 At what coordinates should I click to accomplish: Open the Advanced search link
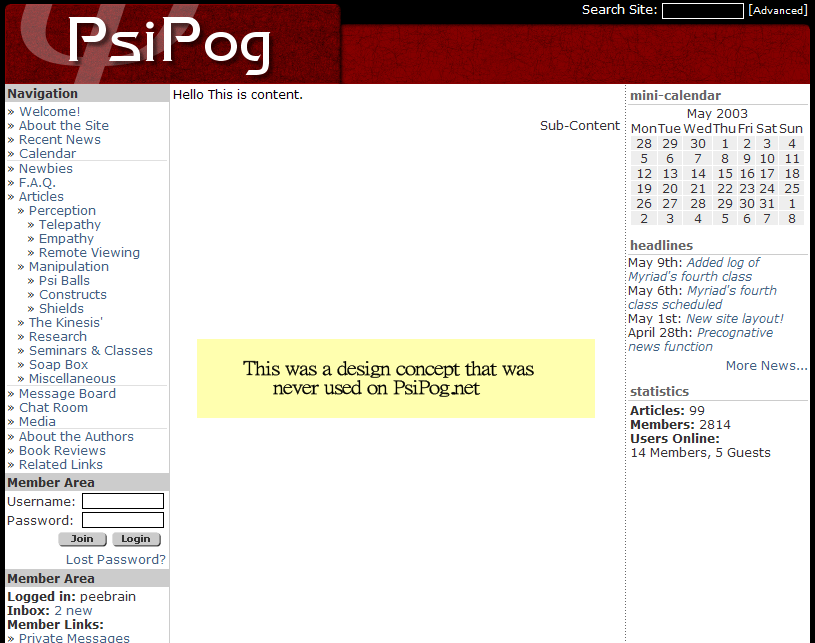tap(778, 10)
